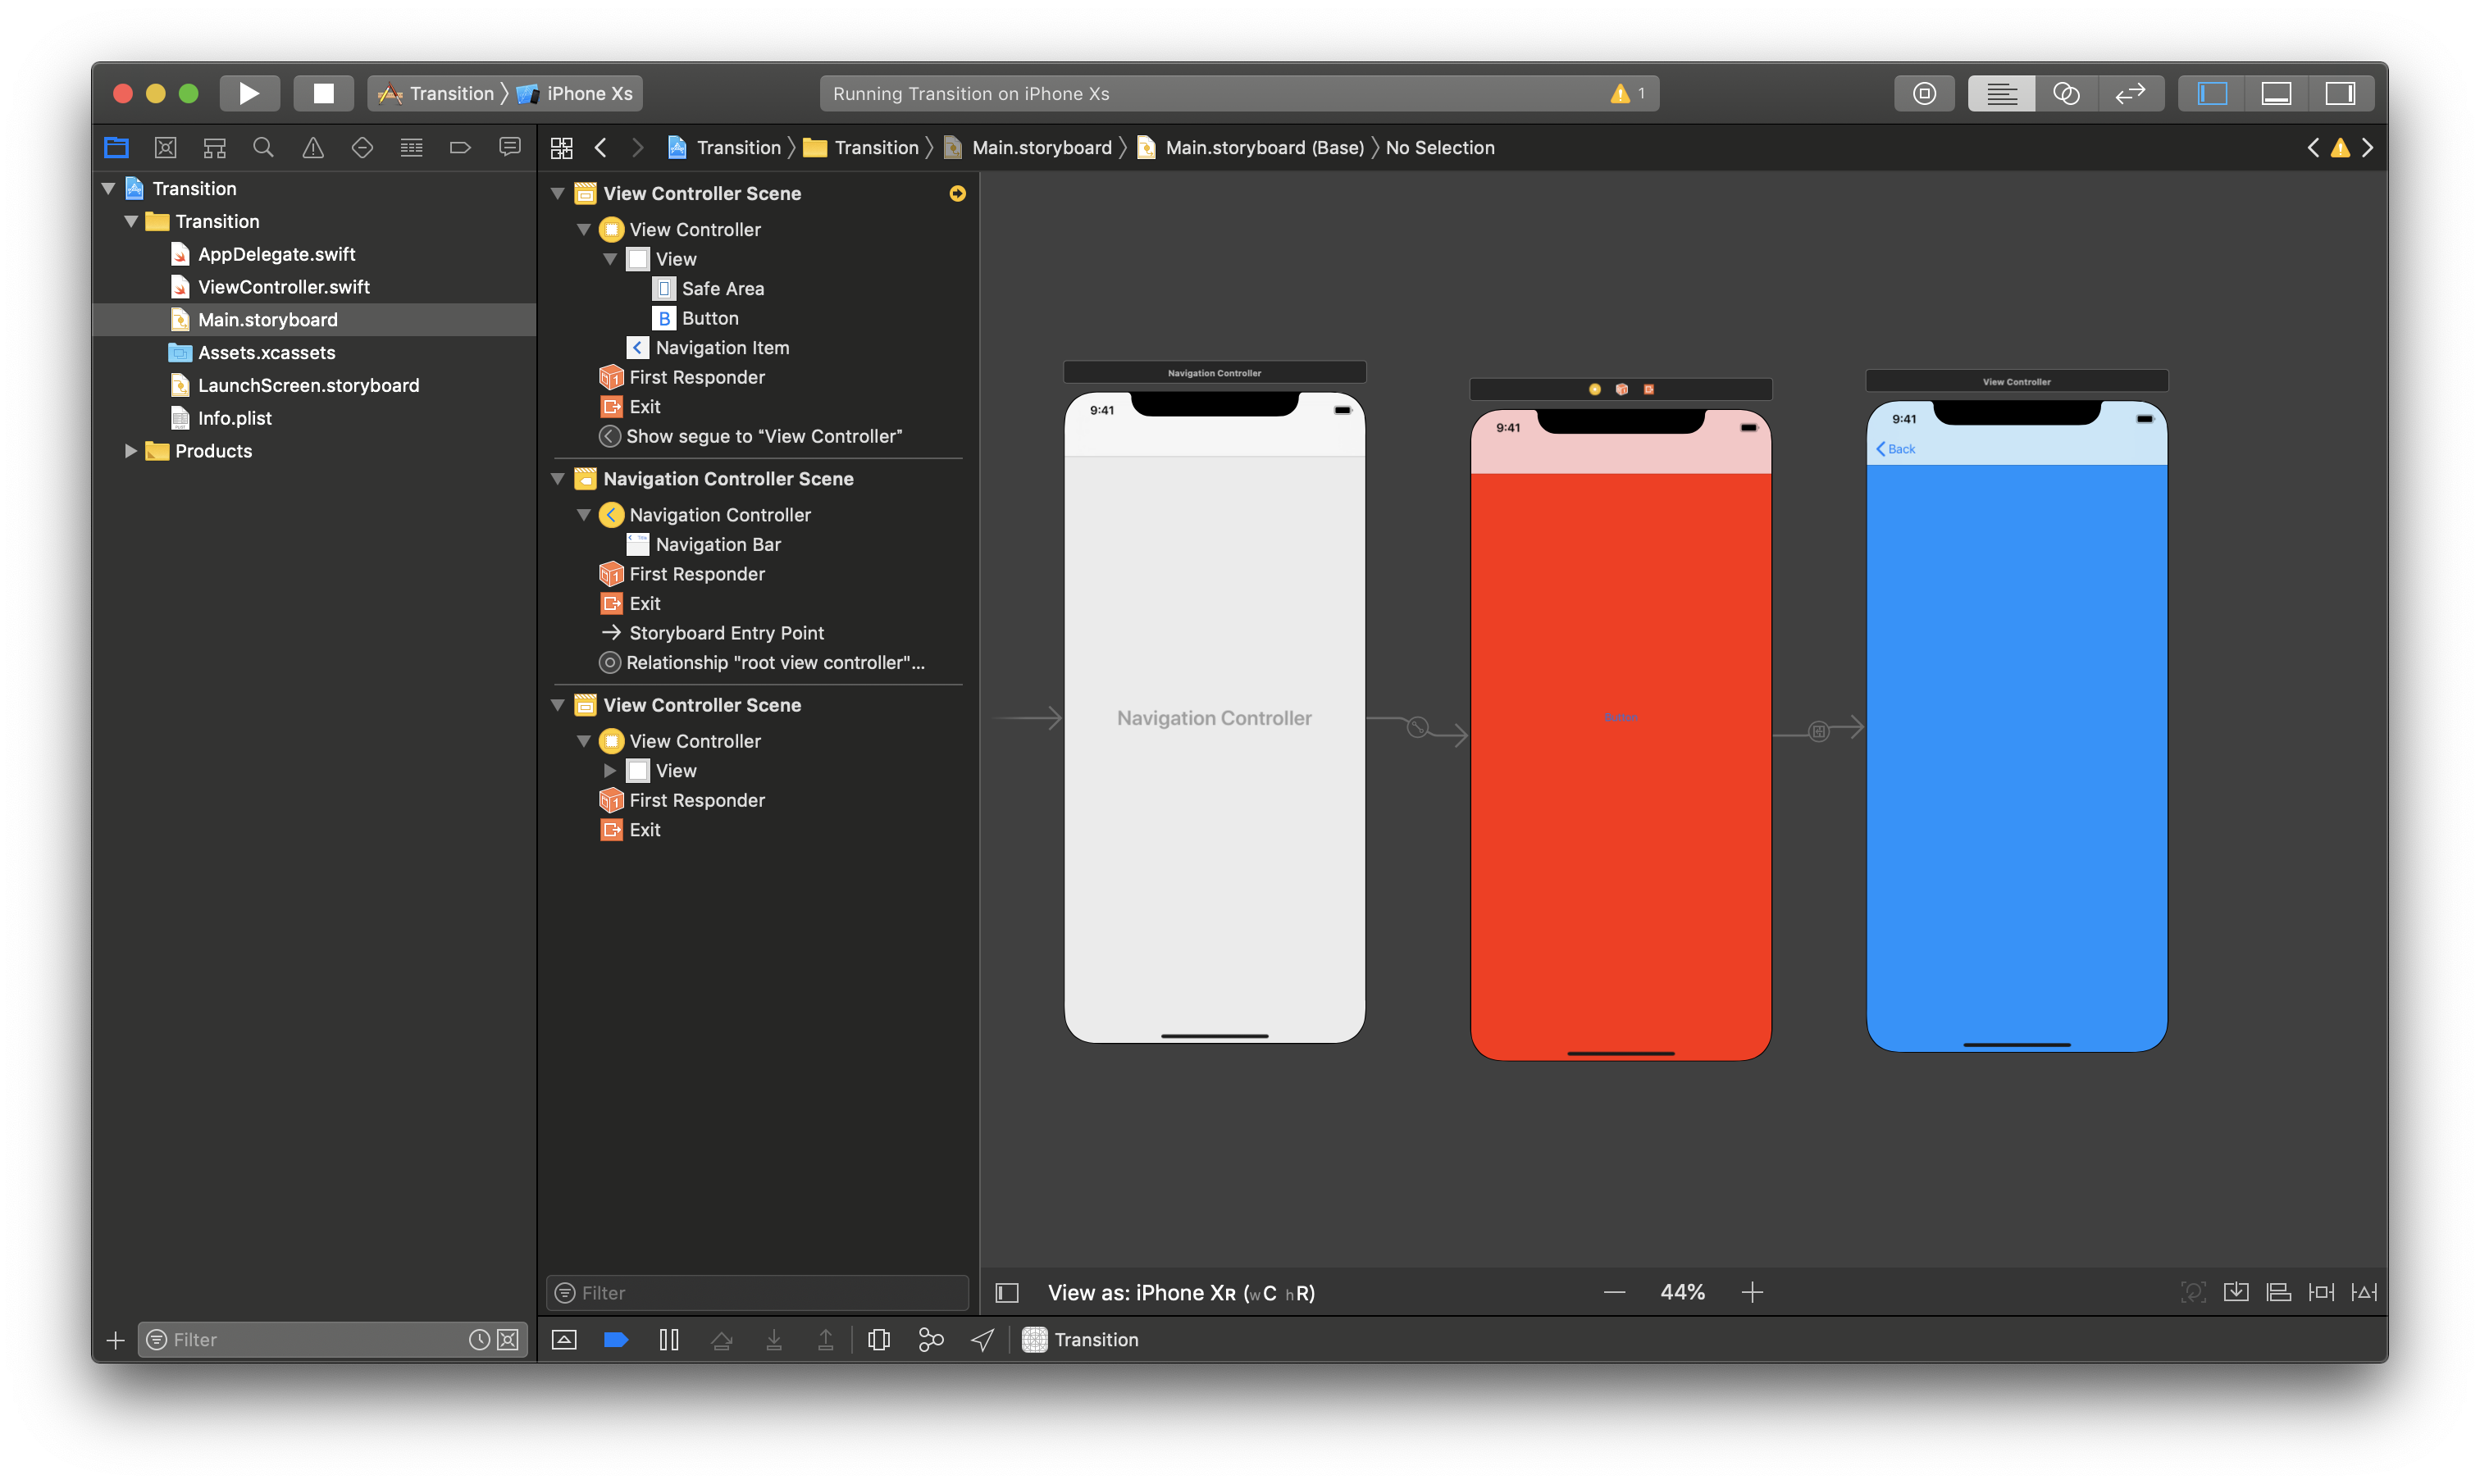Click the Run (play) button
2480x1484 pixels.
249,93
